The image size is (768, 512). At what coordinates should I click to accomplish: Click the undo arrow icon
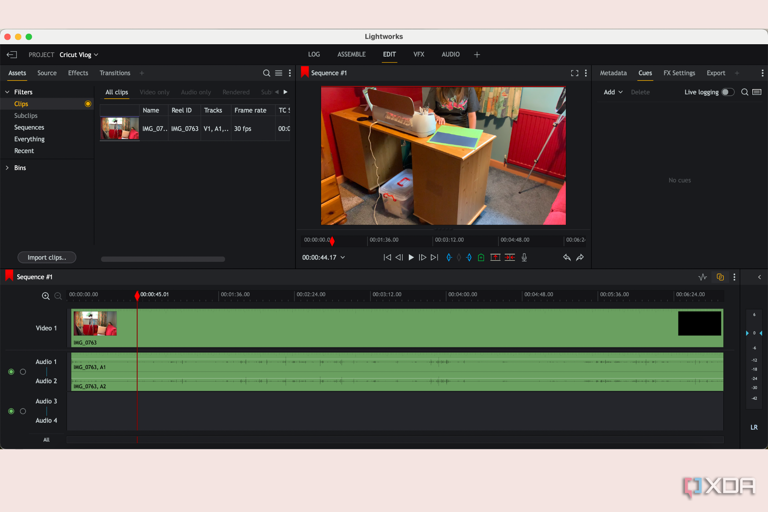[x=567, y=257]
